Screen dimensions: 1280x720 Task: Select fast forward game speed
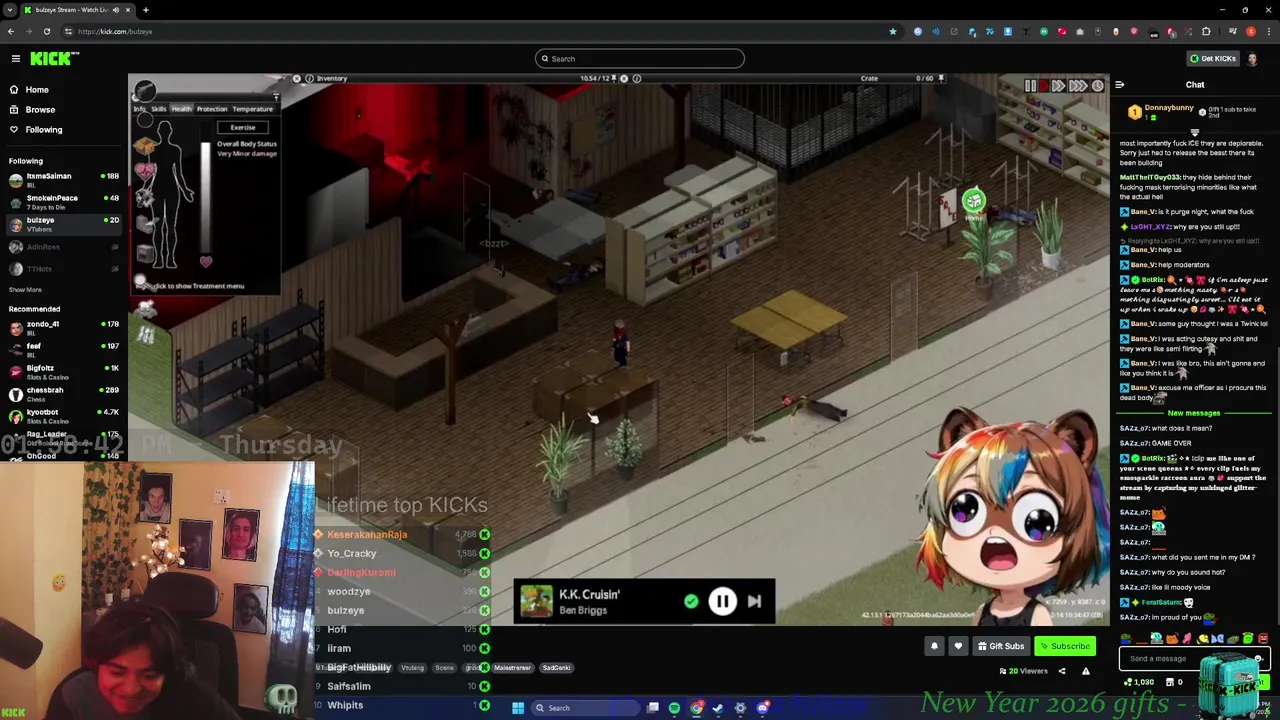pyautogui.click(x=1058, y=86)
